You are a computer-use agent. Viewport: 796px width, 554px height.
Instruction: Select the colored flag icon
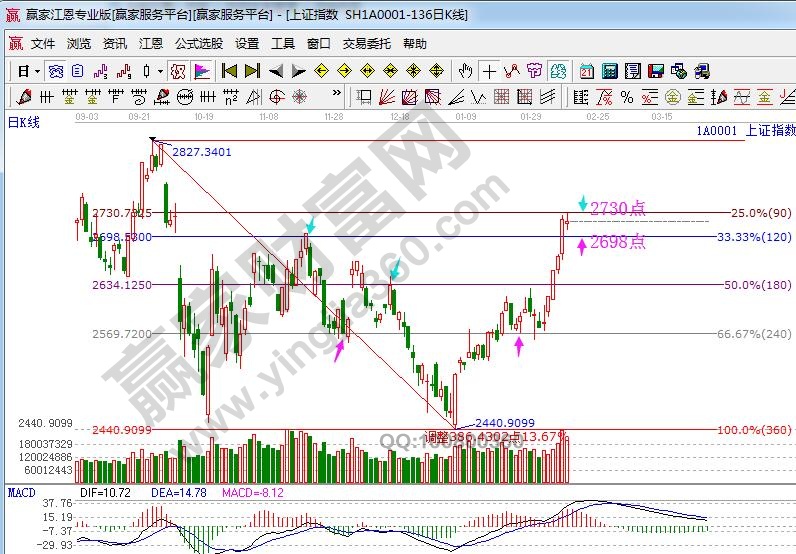click(x=201, y=71)
